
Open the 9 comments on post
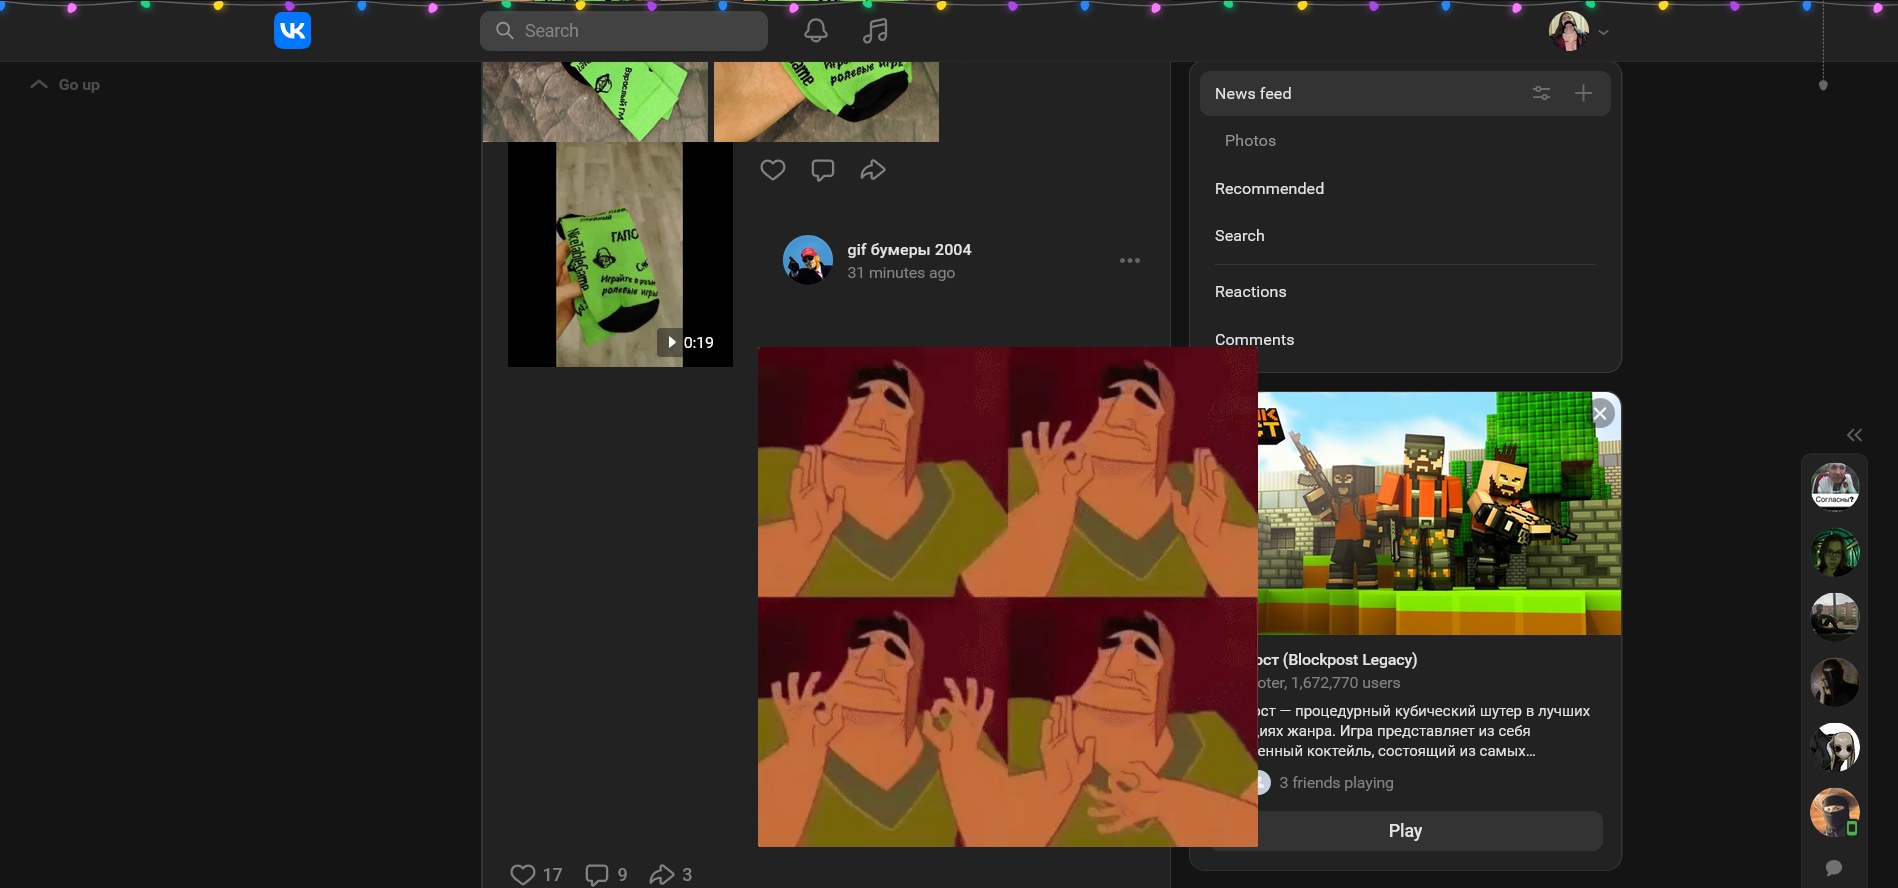point(606,875)
